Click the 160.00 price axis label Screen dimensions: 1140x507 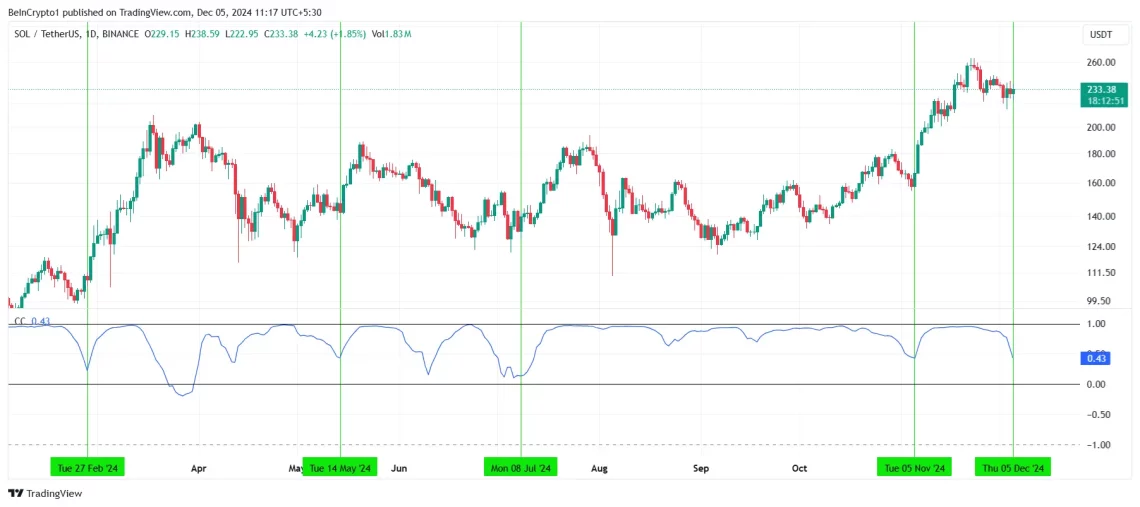(1101, 183)
